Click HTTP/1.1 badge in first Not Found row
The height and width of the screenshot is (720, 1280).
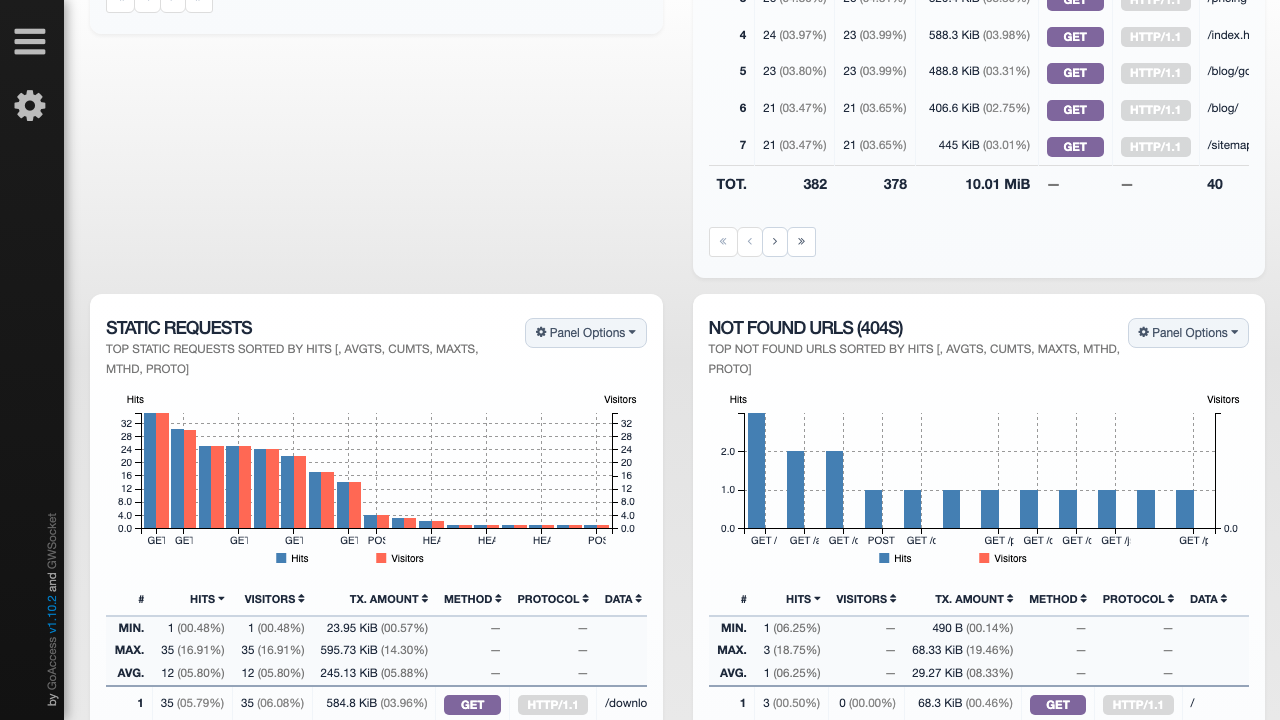[1138, 704]
